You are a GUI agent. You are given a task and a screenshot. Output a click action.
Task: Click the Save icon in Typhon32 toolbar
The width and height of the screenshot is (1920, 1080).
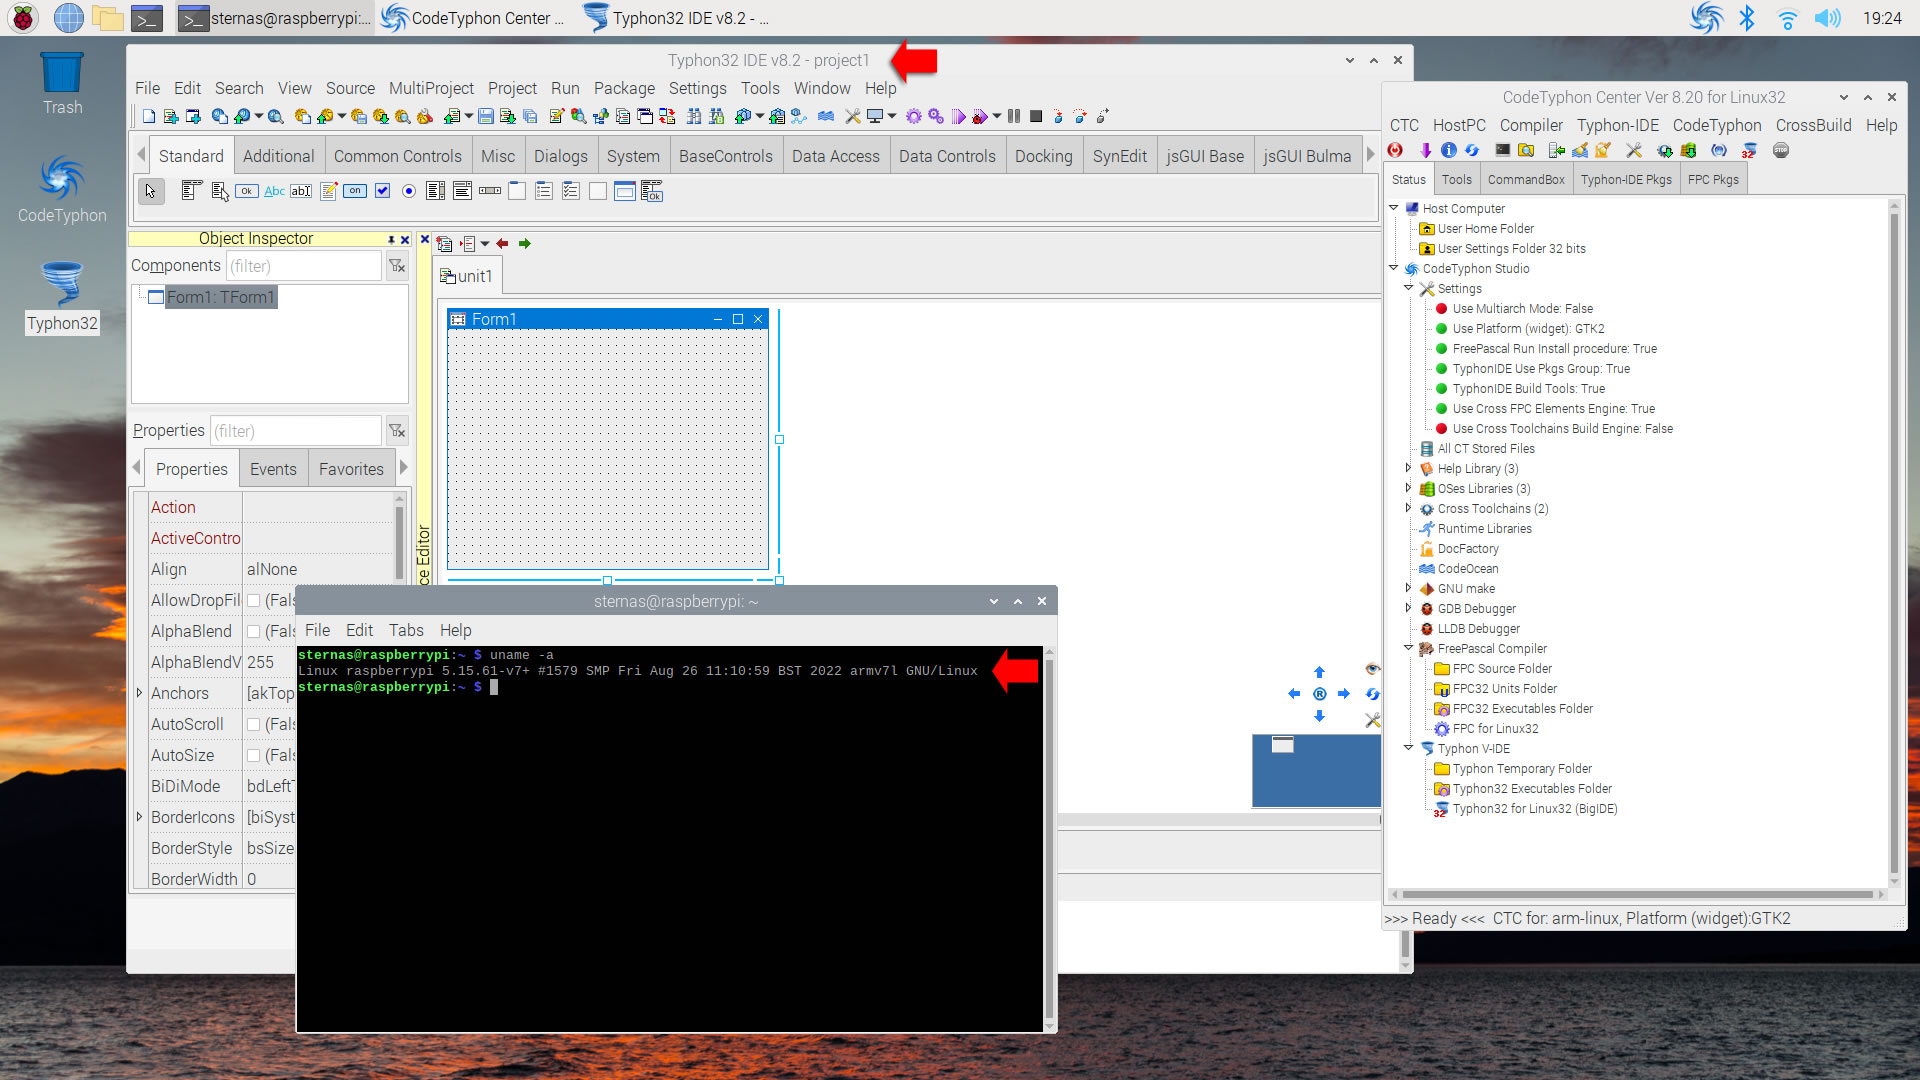[x=486, y=117]
